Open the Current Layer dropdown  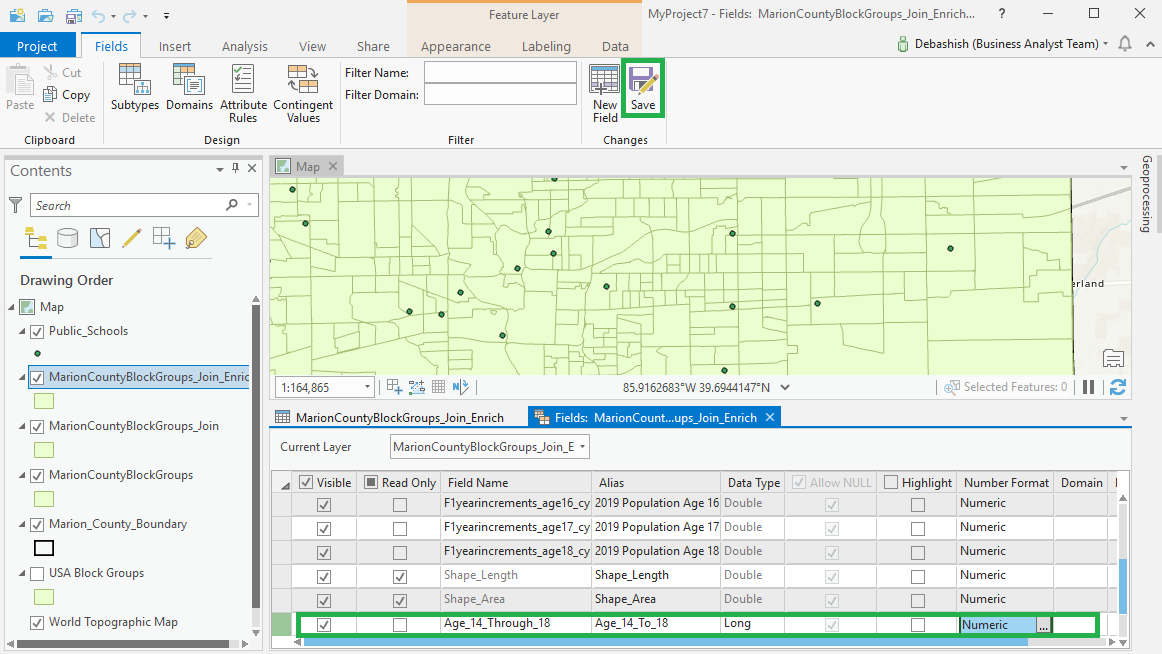tap(489, 447)
